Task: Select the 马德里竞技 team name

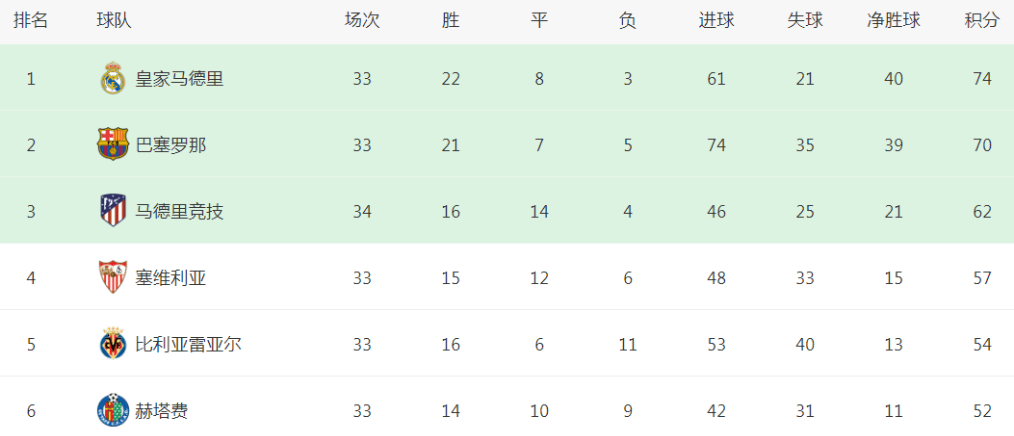Action: [x=180, y=212]
